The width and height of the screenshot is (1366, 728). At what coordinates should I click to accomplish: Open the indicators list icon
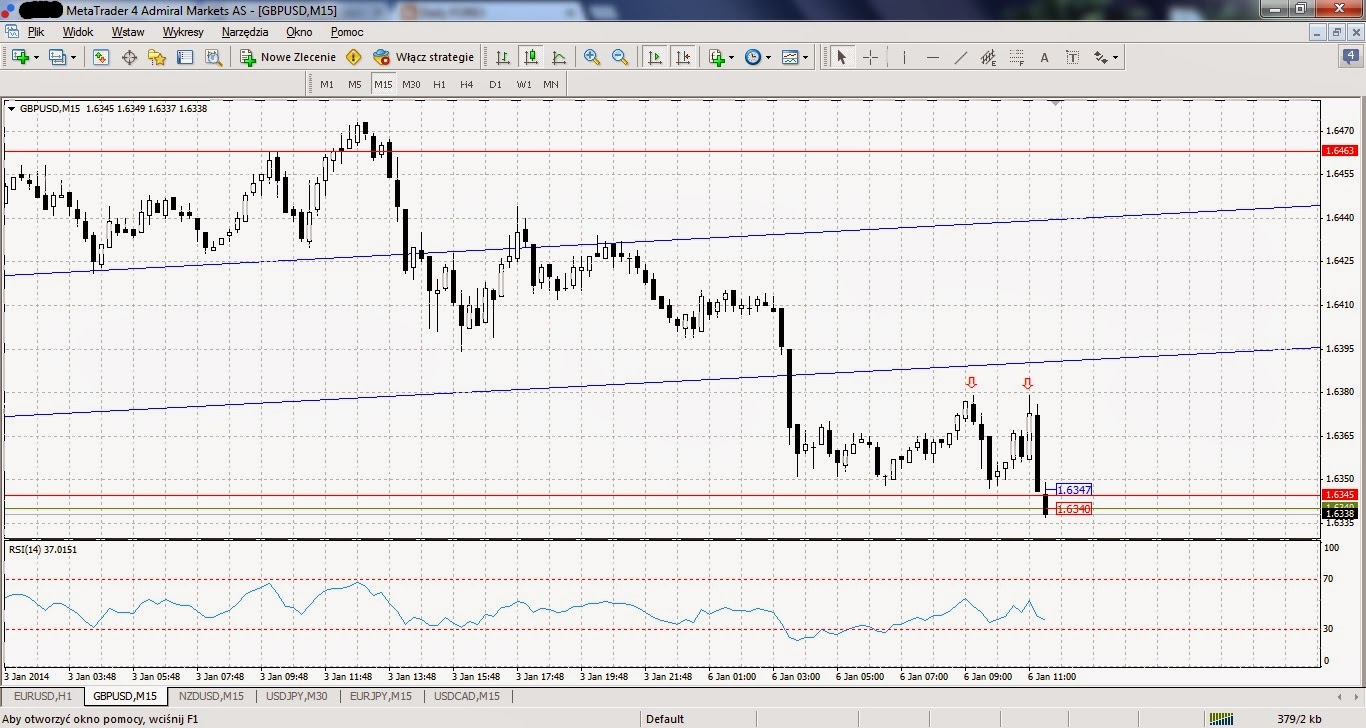click(717, 57)
